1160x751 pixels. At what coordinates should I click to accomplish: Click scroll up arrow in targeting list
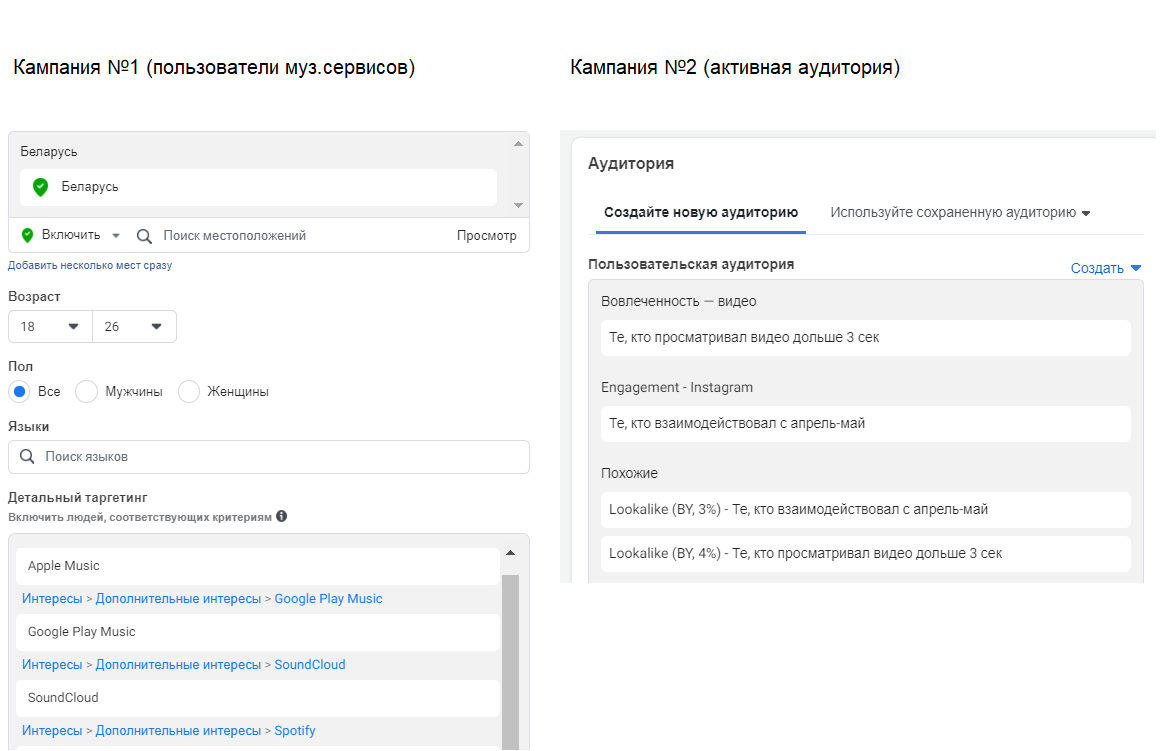point(510,553)
